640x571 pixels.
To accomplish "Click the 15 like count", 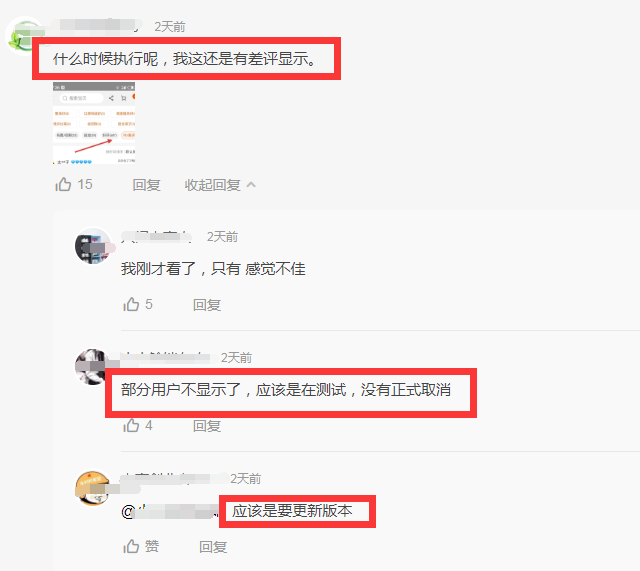I will (x=85, y=184).
